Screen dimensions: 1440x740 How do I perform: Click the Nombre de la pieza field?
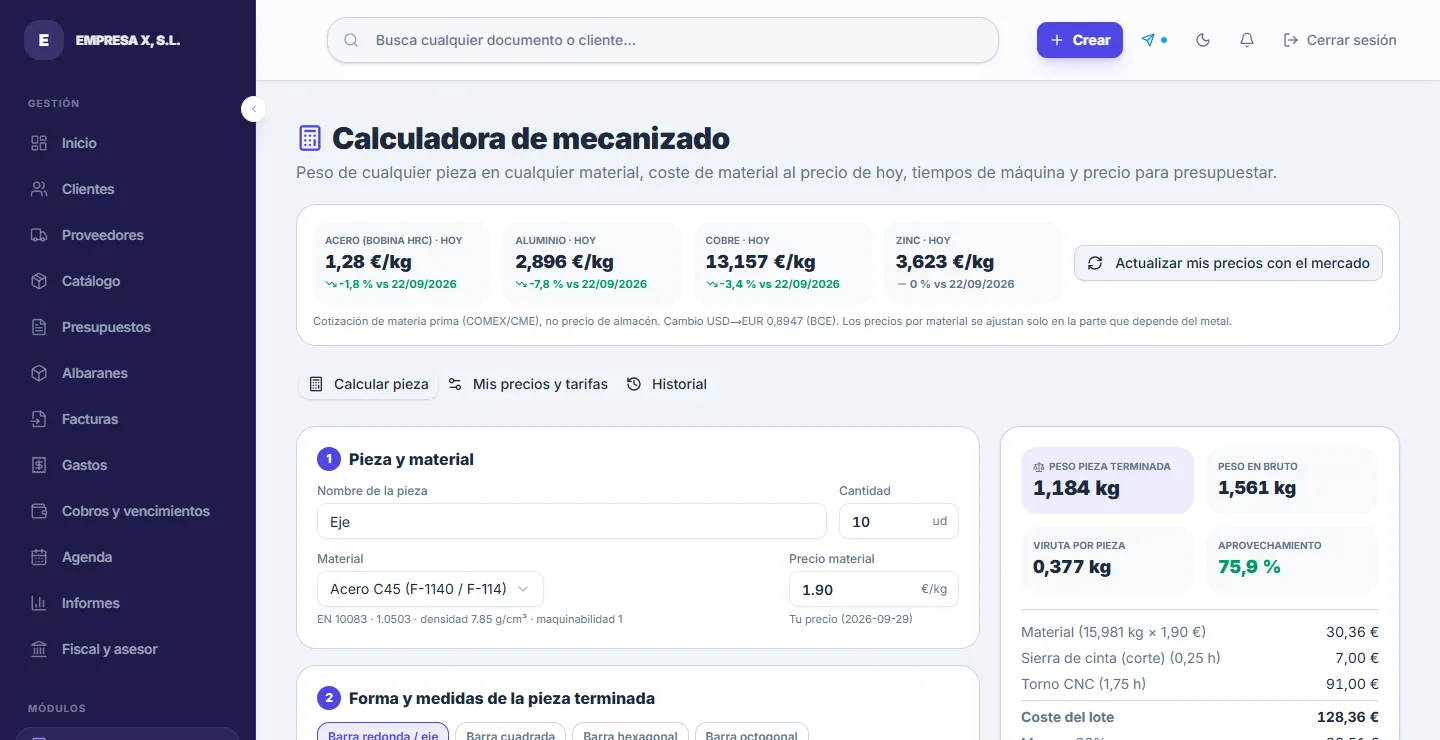pyautogui.click(x=572, y=521)
